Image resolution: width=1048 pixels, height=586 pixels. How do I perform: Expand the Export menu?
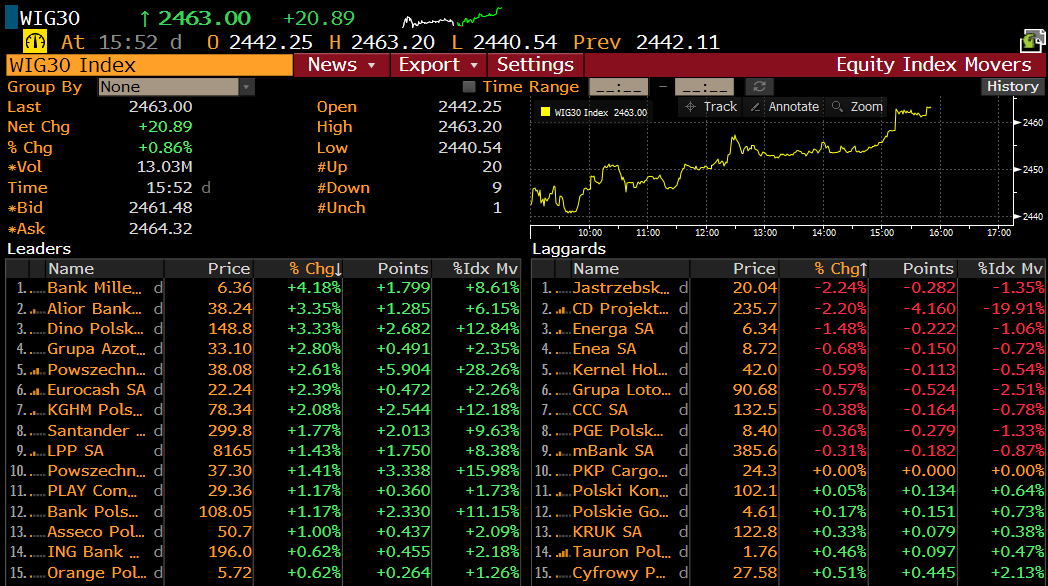click(x=437, y=65)
